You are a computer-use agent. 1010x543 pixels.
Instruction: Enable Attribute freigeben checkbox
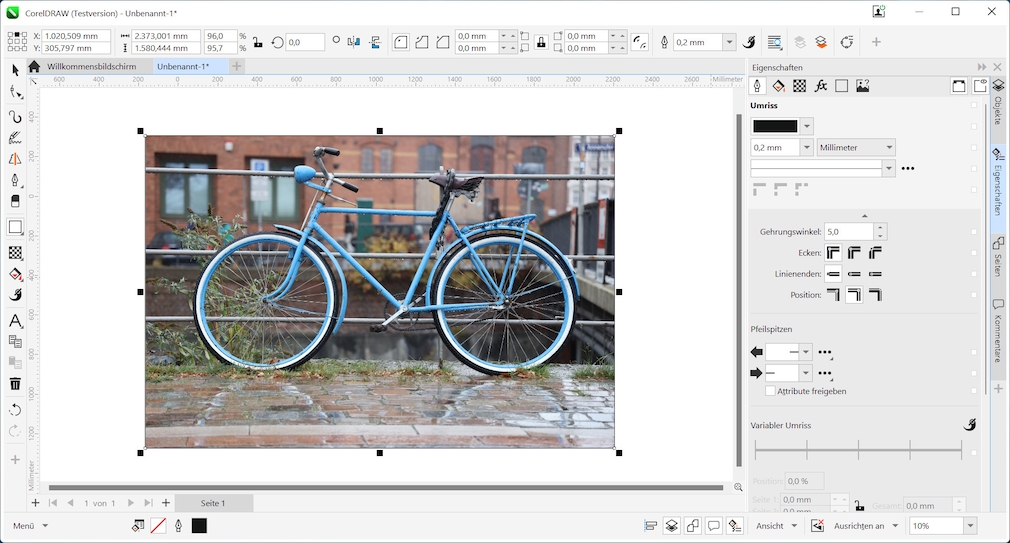coord(770,391)
